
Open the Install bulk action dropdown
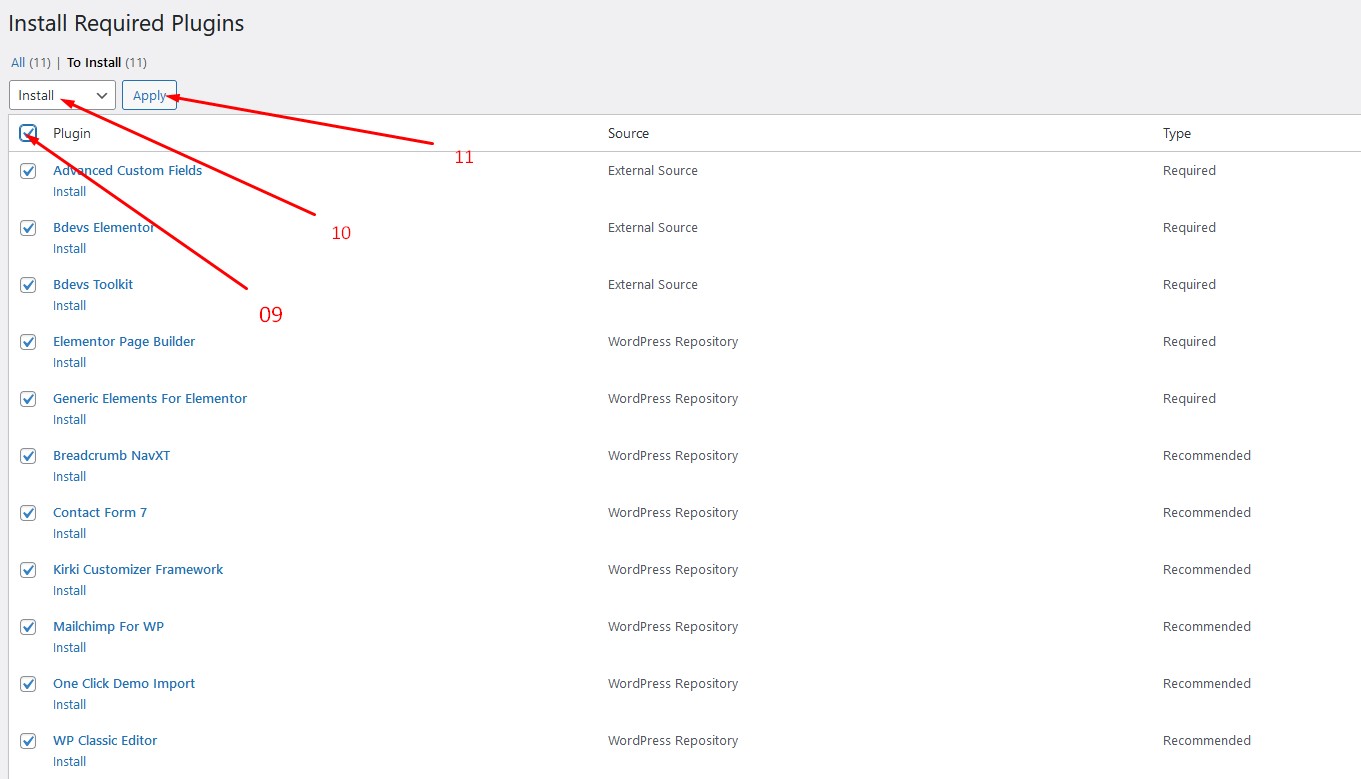(x=62, y=95)
